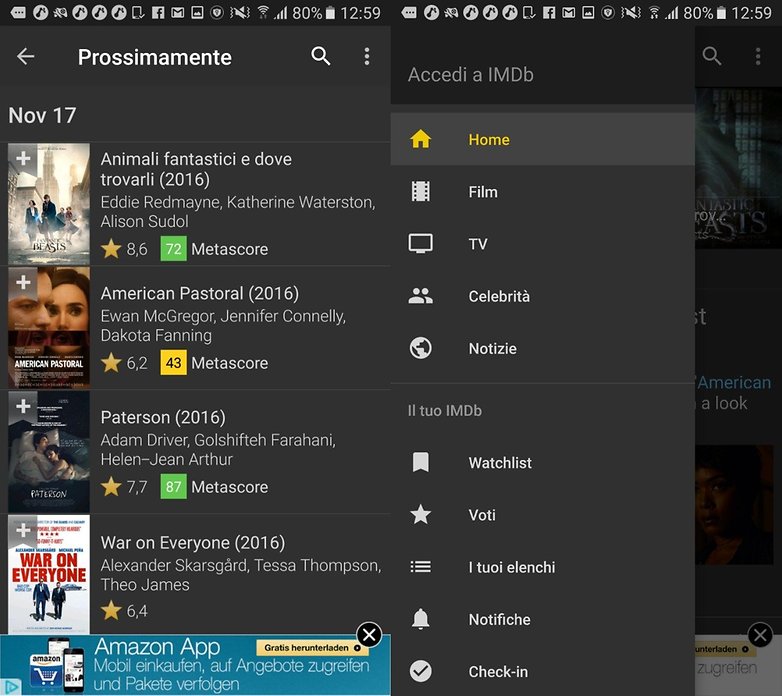
Task: Add Paterson to watchlist with plus
Action: coord(23,406)
